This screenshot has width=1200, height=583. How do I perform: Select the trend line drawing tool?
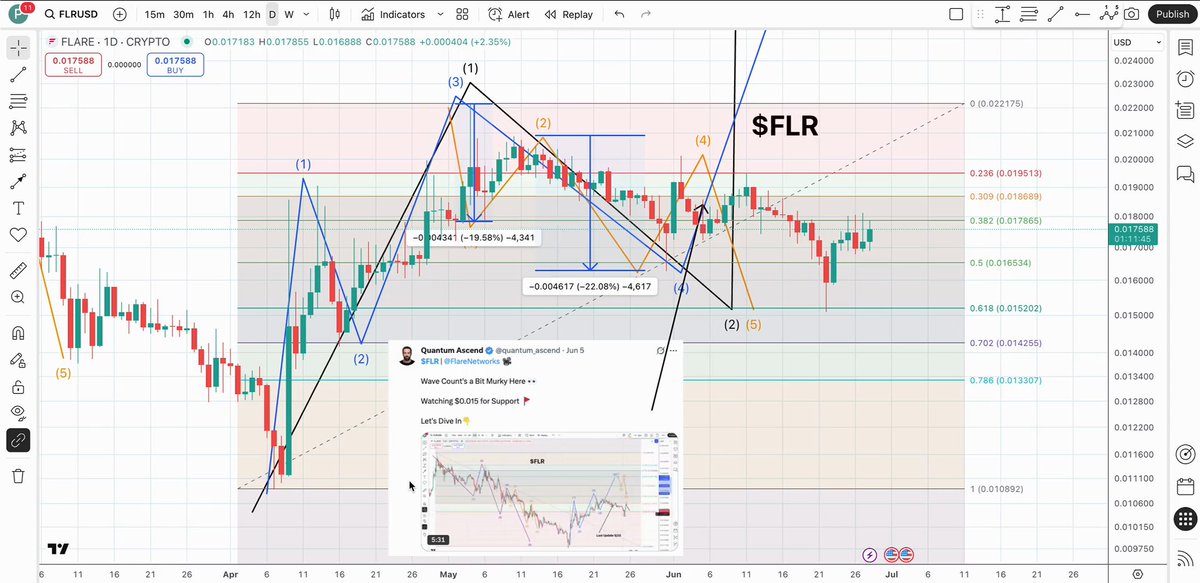(18, 74)
